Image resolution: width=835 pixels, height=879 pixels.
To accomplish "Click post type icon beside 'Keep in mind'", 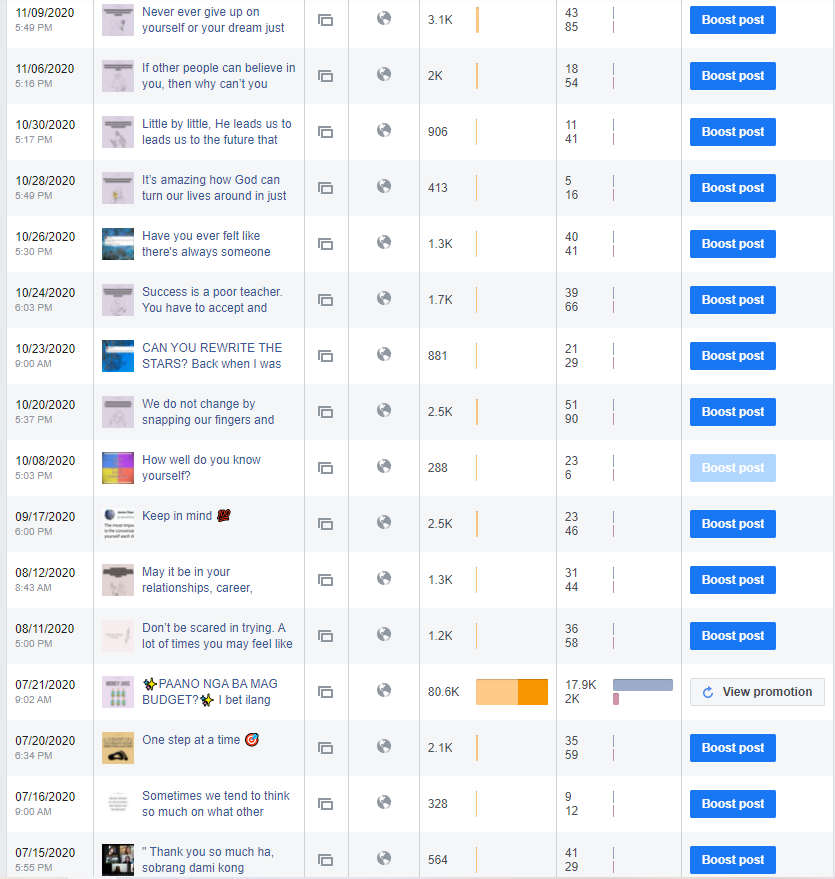I will (325, 524).
